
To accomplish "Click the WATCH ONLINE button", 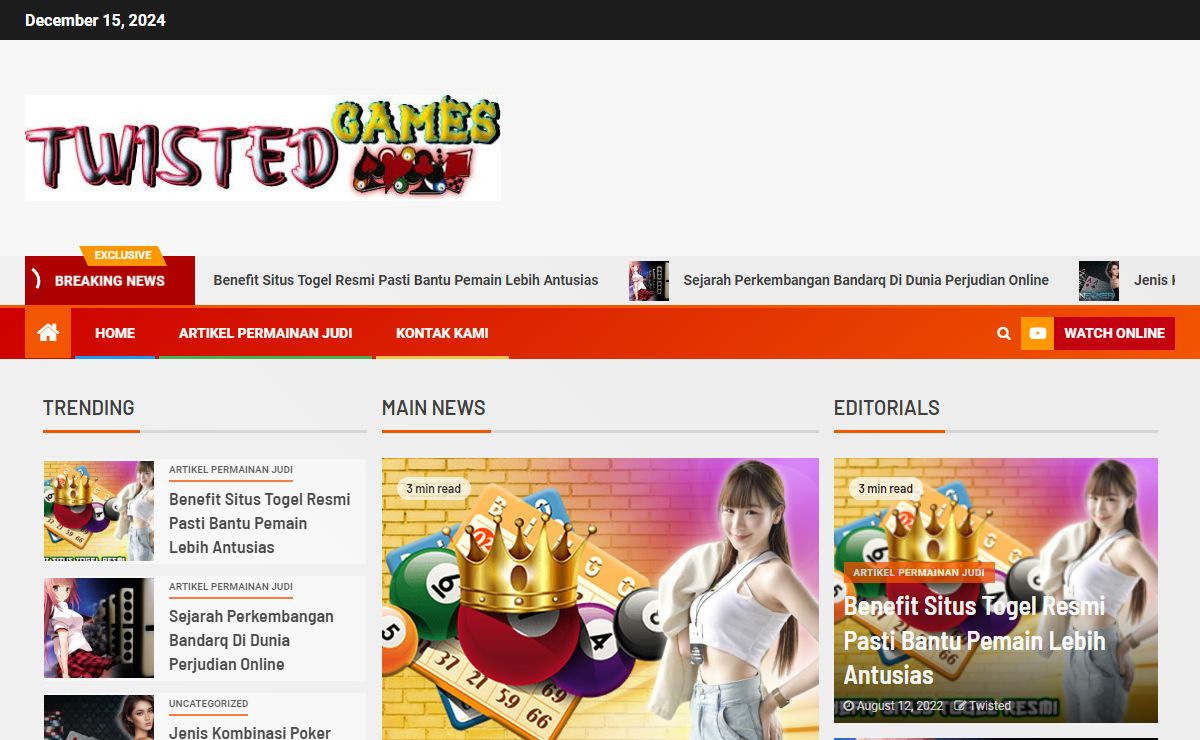I will pyautogui.click(x=1114, y=333).
